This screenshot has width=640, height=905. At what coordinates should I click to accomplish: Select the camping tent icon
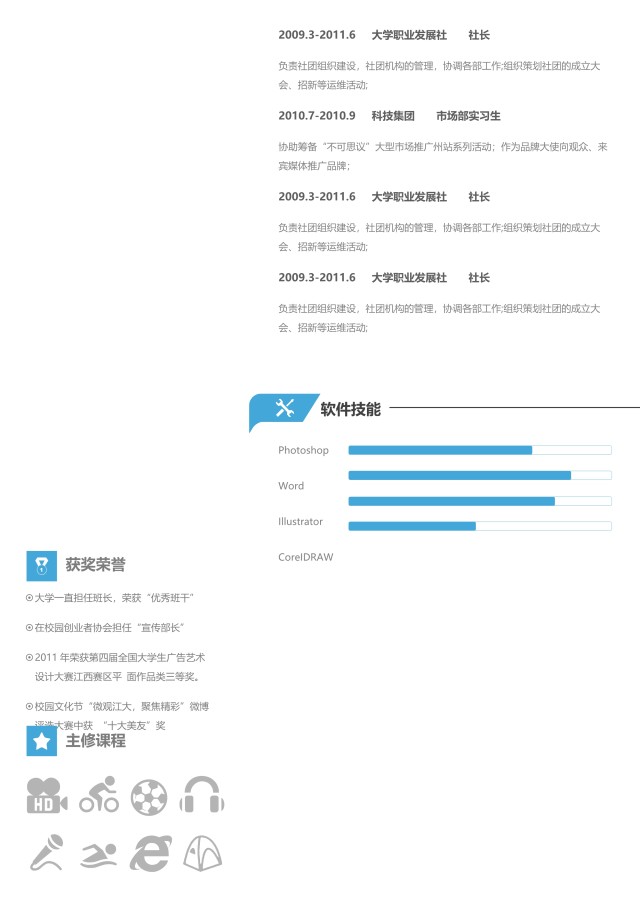pyautogui.click(x=201, y=851)
